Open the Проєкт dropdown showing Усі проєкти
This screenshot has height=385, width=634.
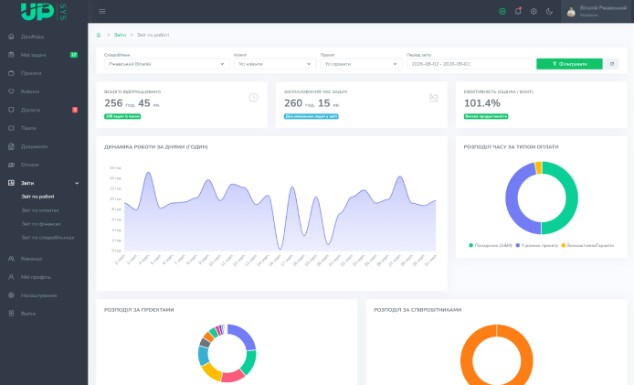coord(361,64)
